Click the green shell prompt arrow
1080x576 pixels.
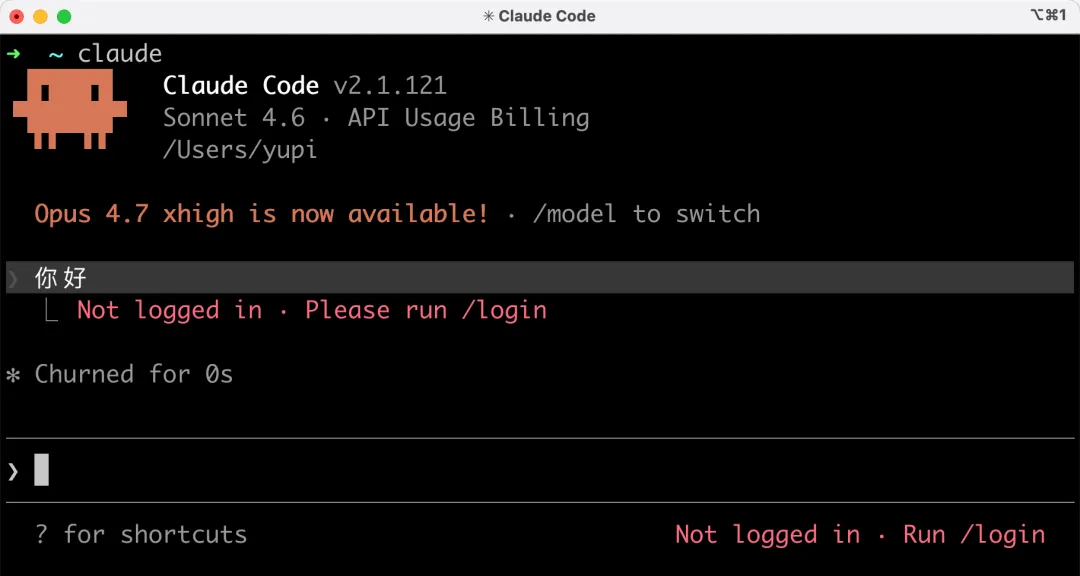14,54
